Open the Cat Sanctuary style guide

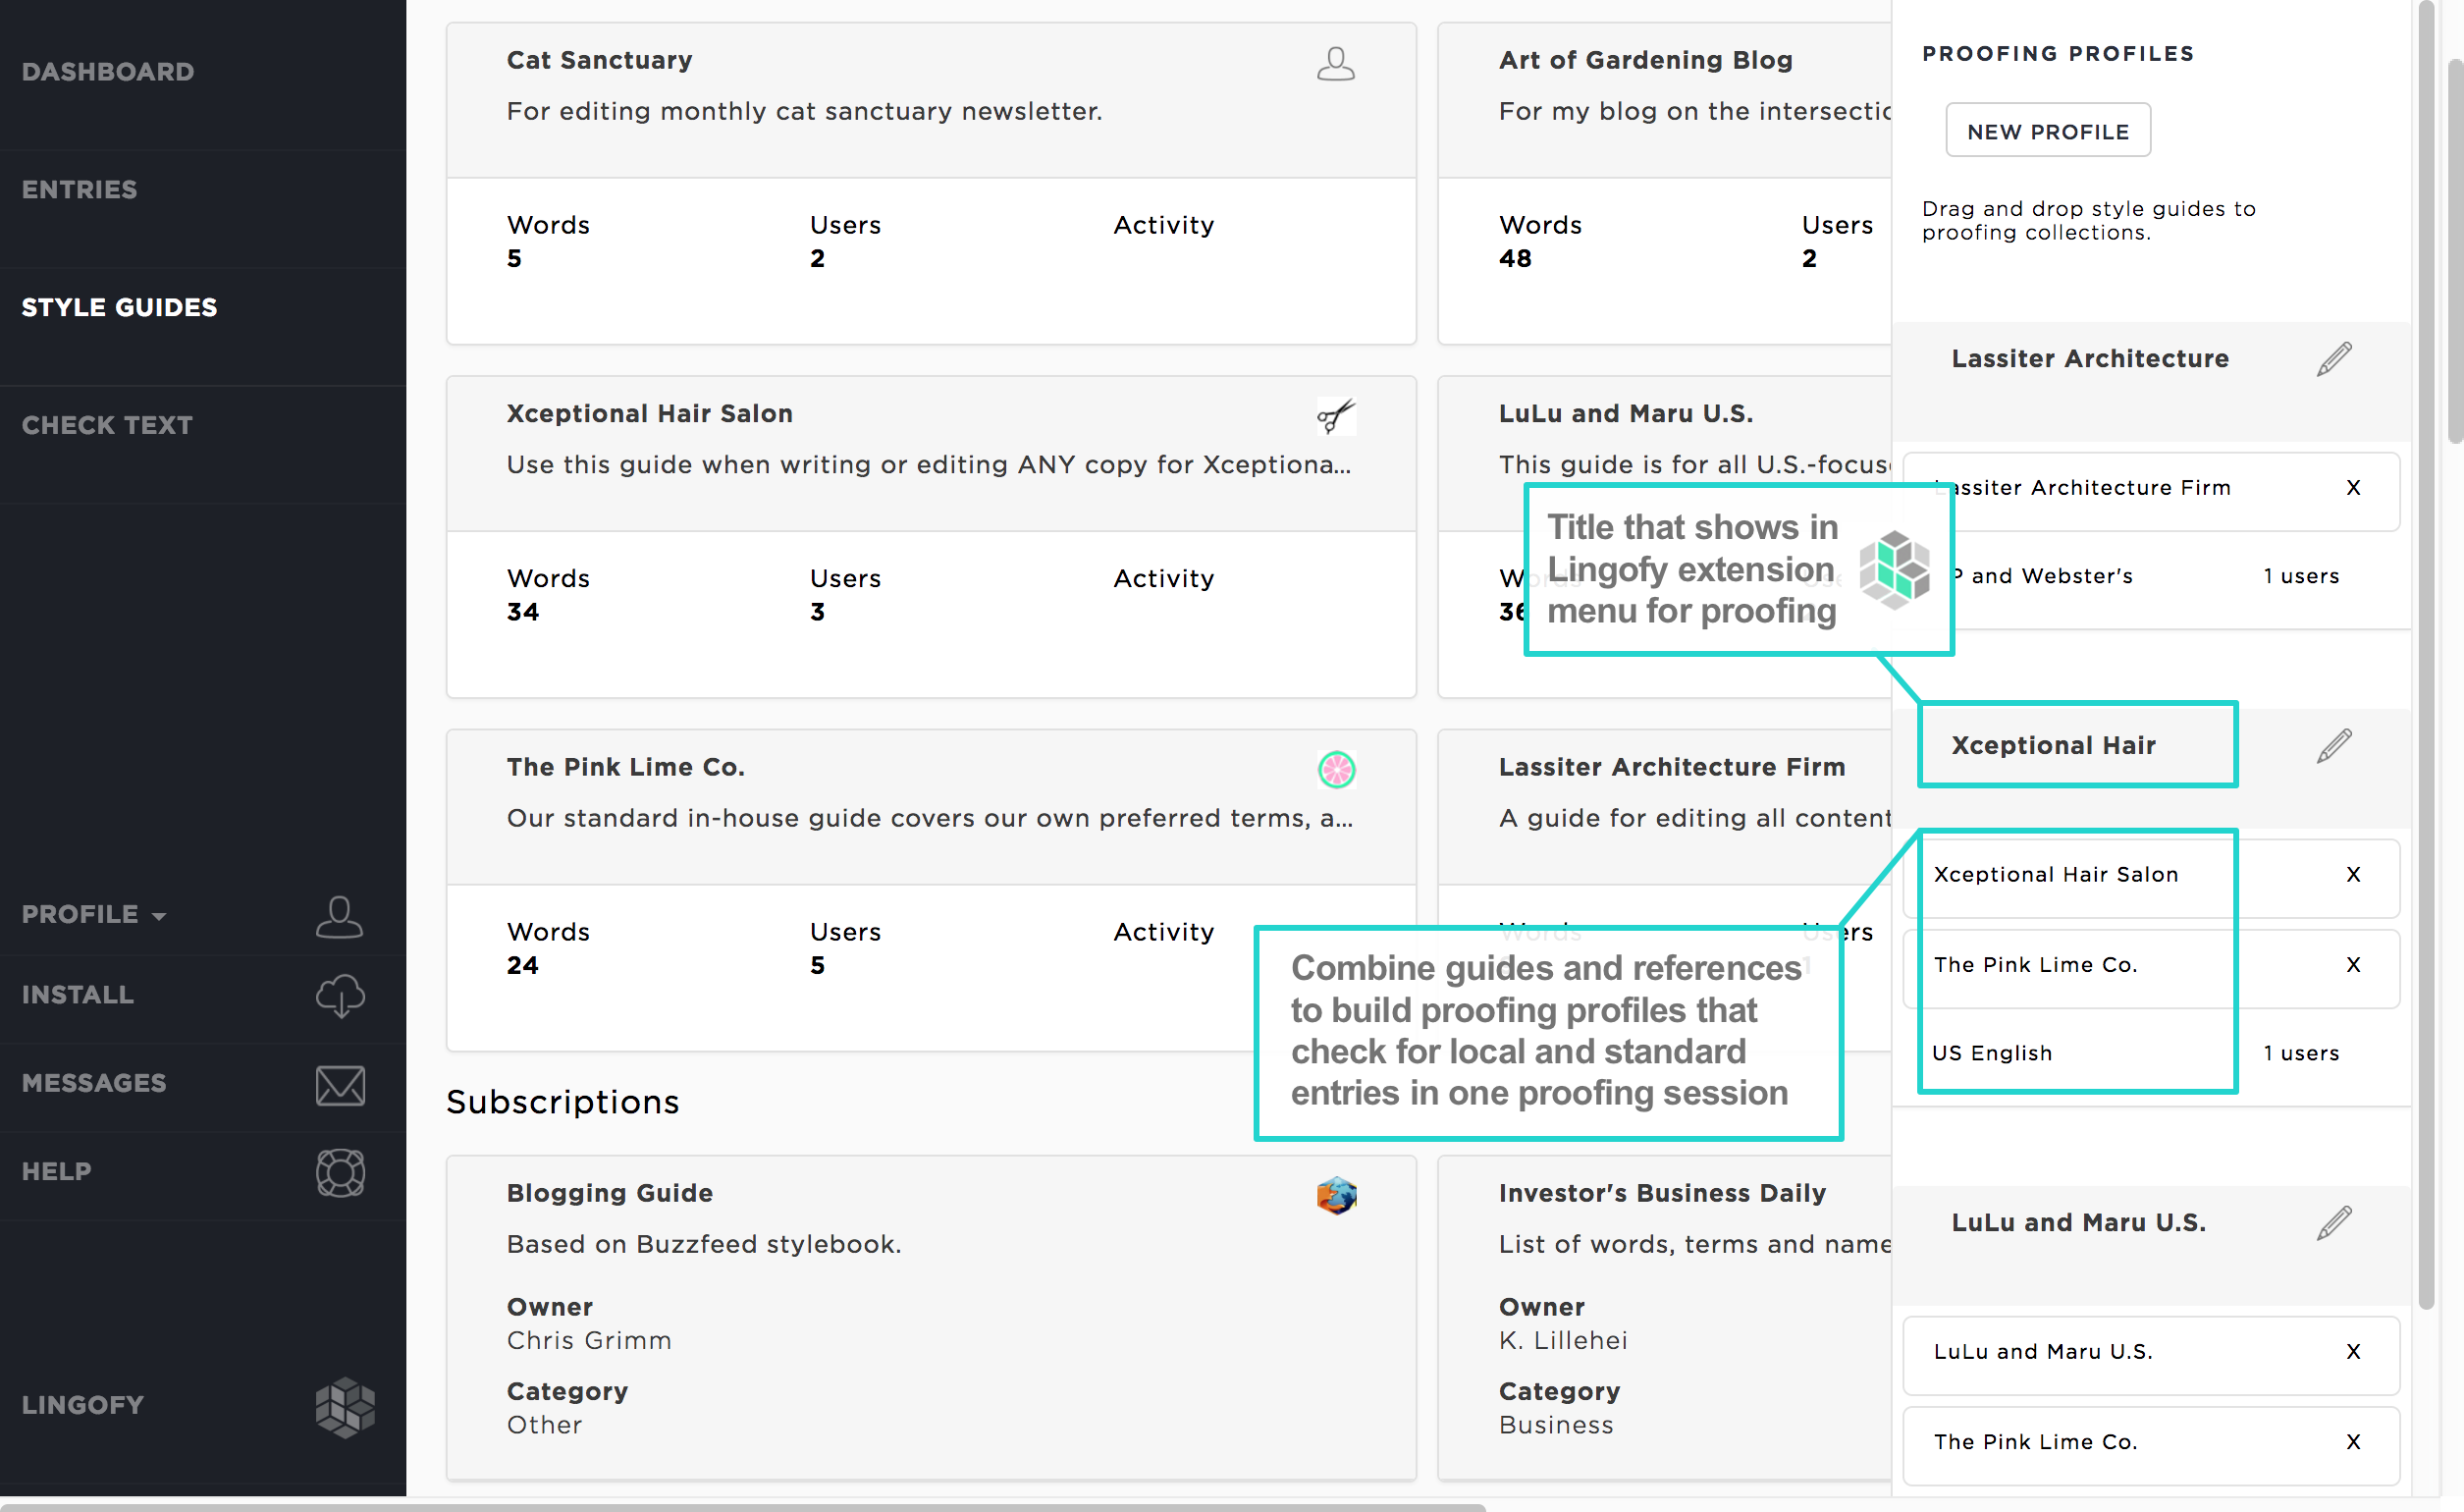pos(599,60)
